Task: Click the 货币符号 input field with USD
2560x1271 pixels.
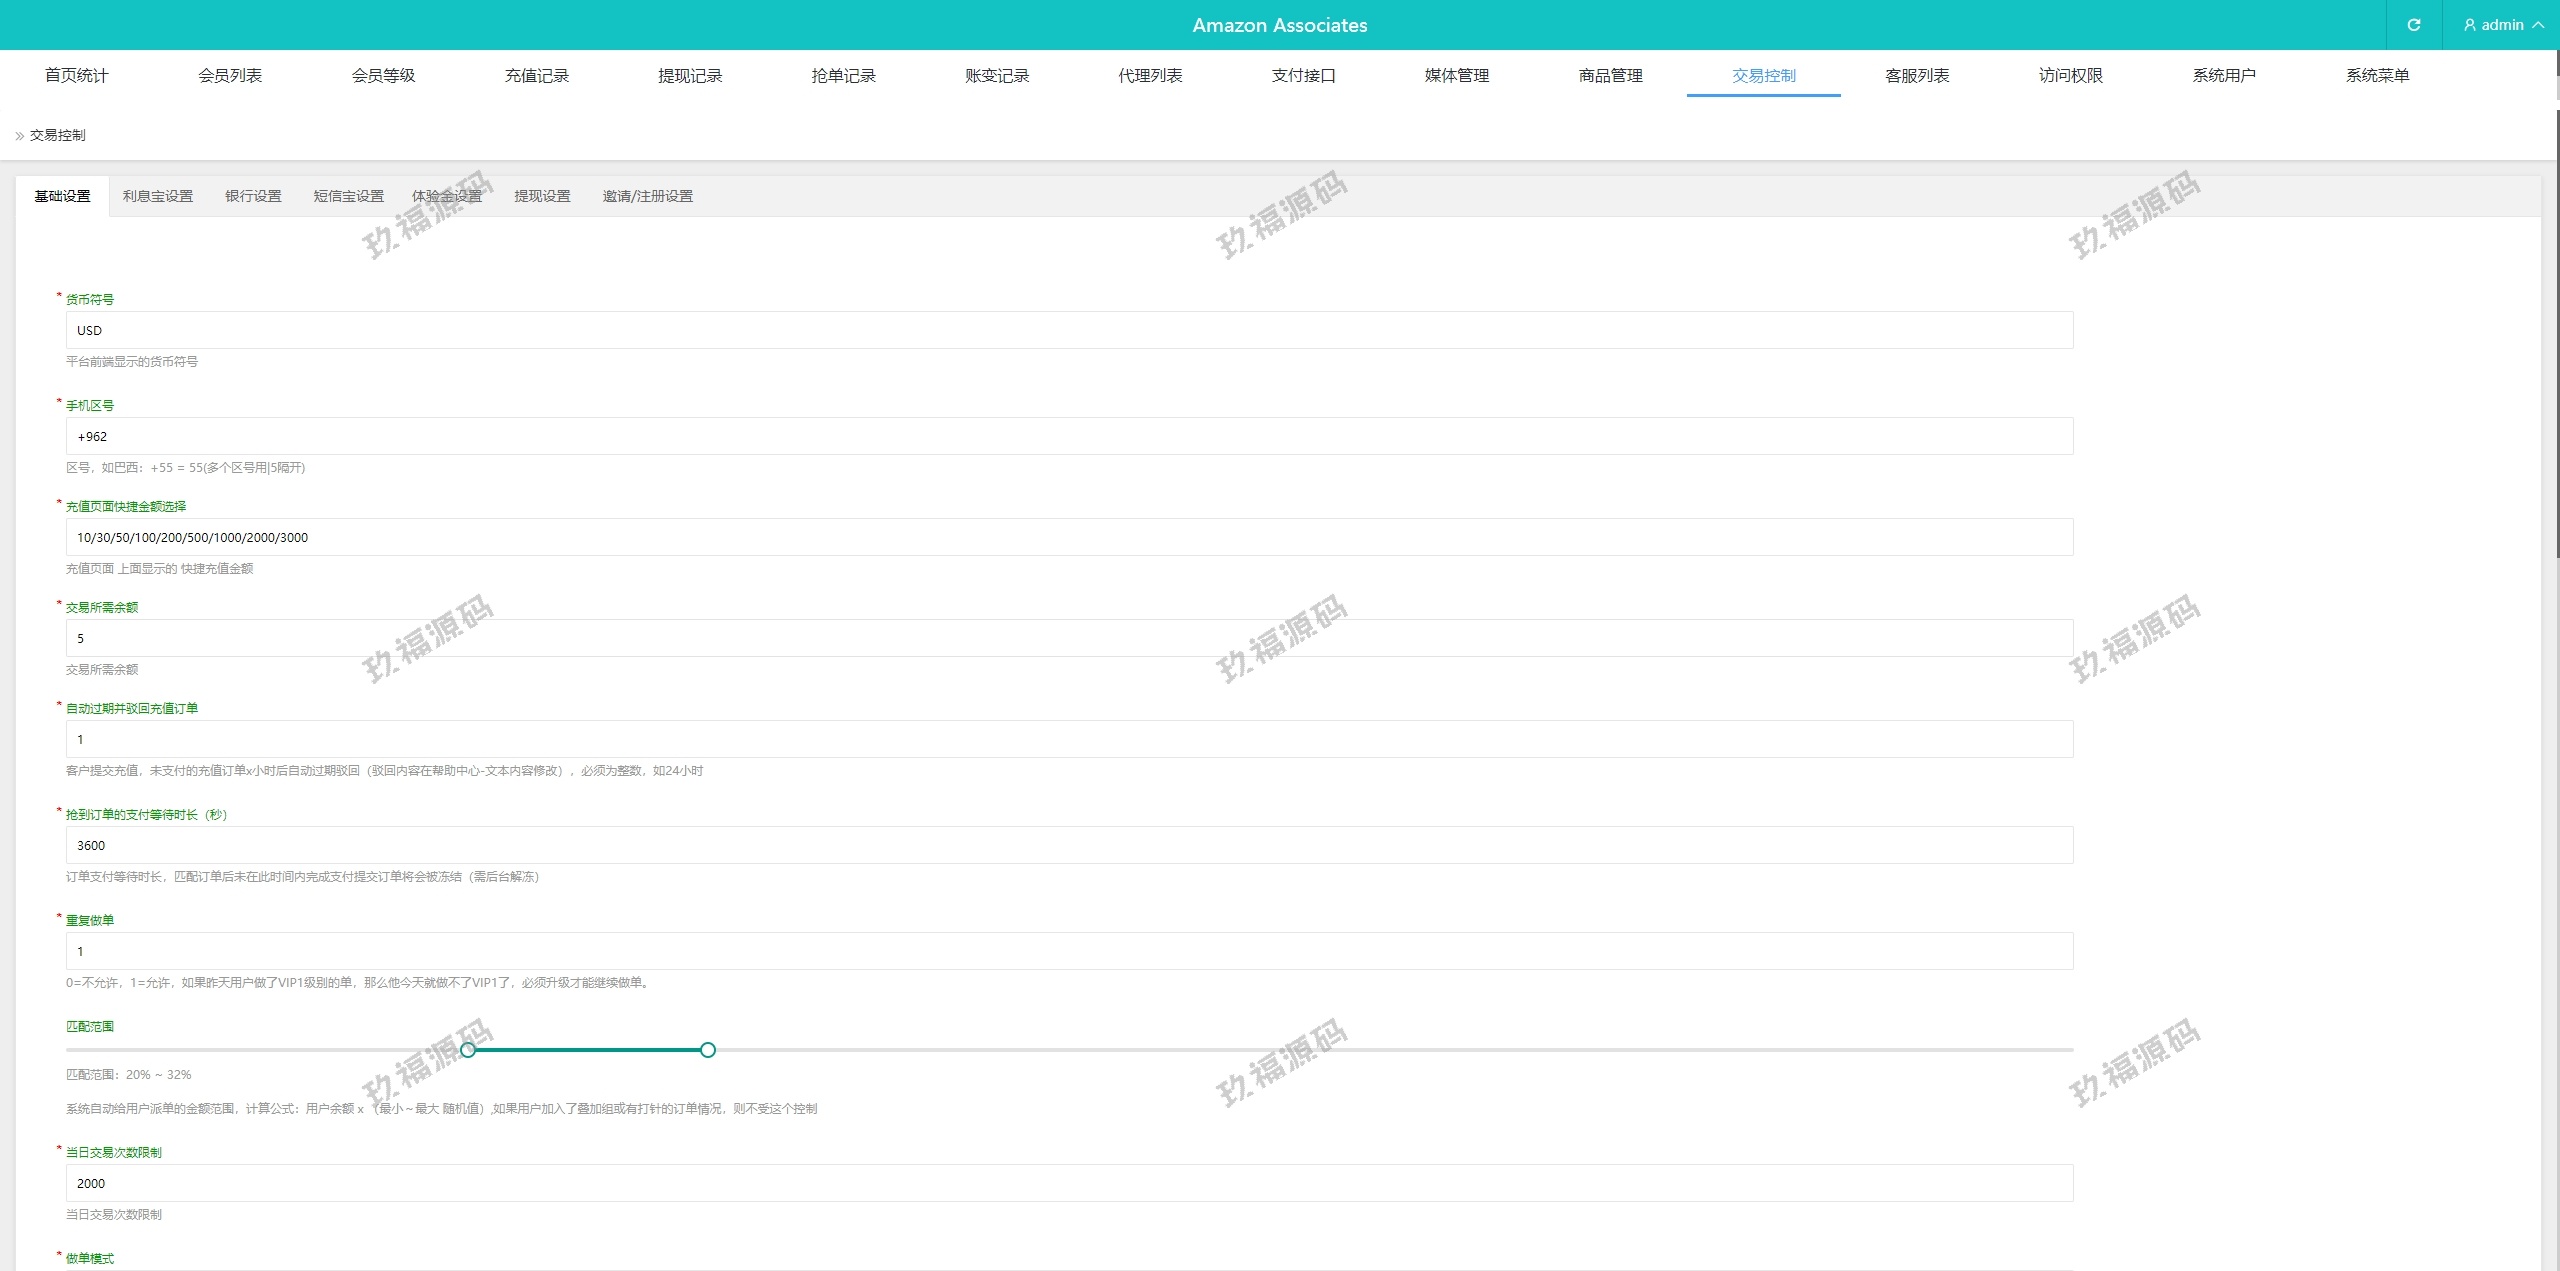Action: tap(1069, 330)
